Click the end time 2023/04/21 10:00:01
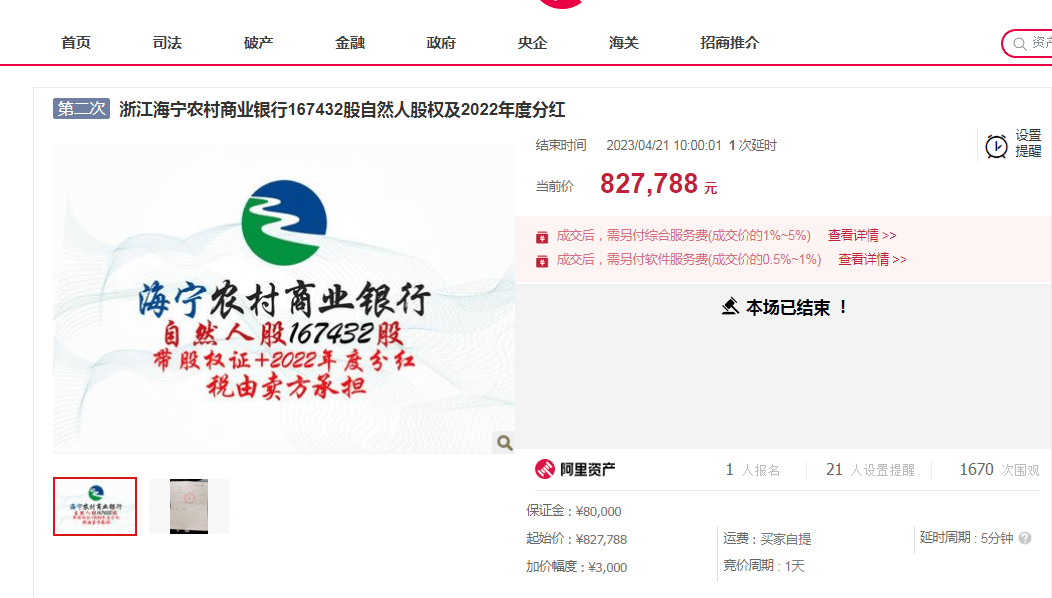The width and height of the screenshot is (1052, 598). (664, 146)
